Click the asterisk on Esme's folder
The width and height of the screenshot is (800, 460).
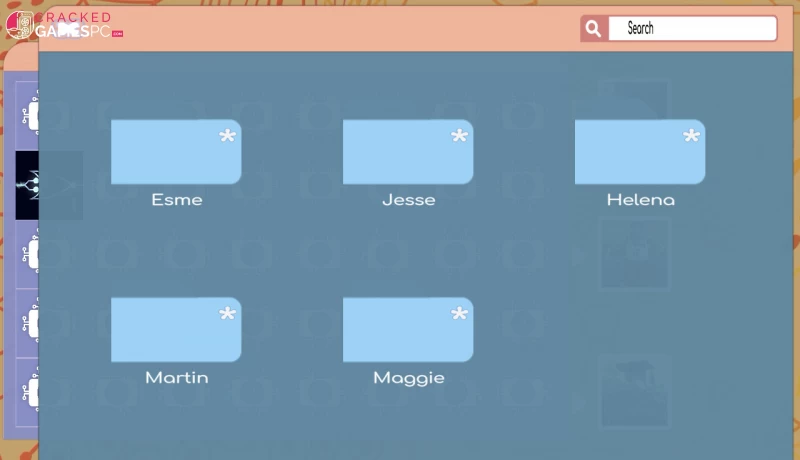[228, 137]
